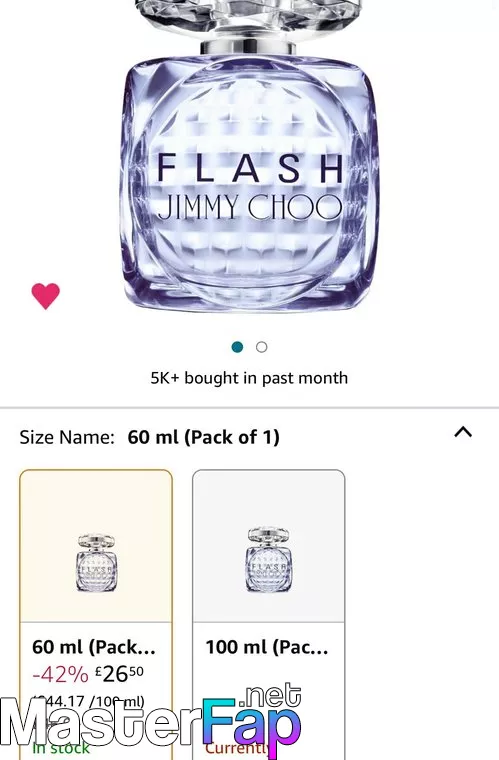This screenshot has width=499, height=760.
Task: Tap the 100 ml bottle thumbnail image
Action: (269, 559)
